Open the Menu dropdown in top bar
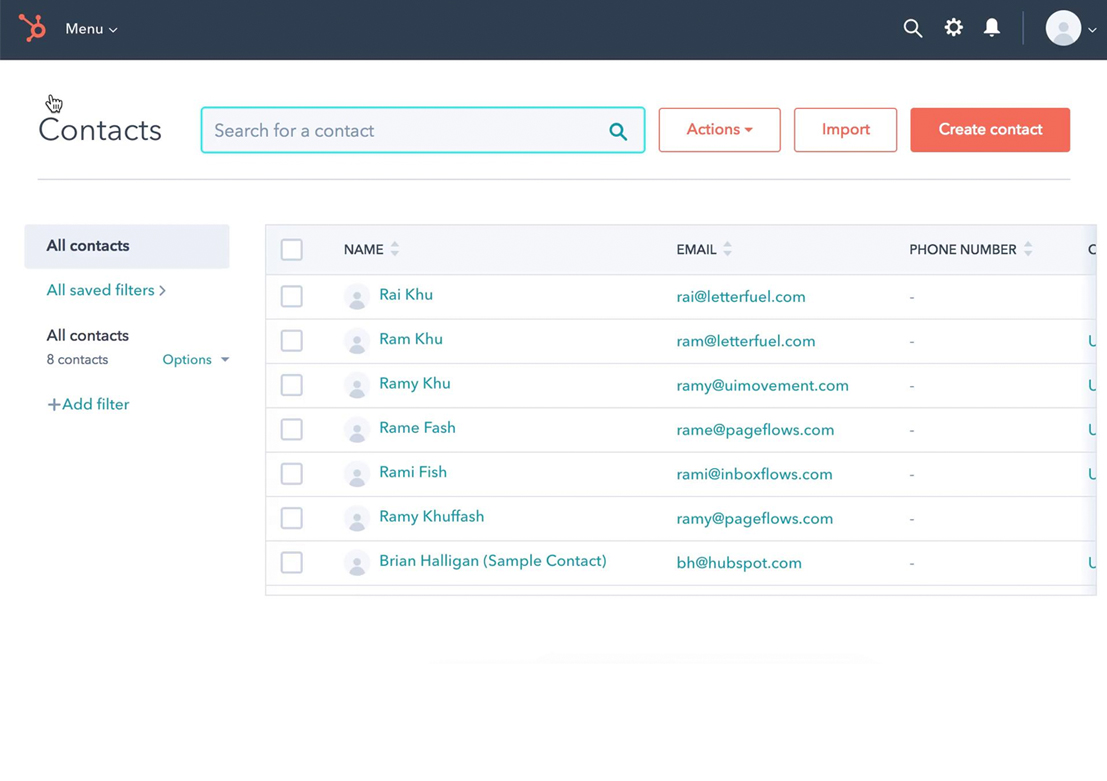 91,29
